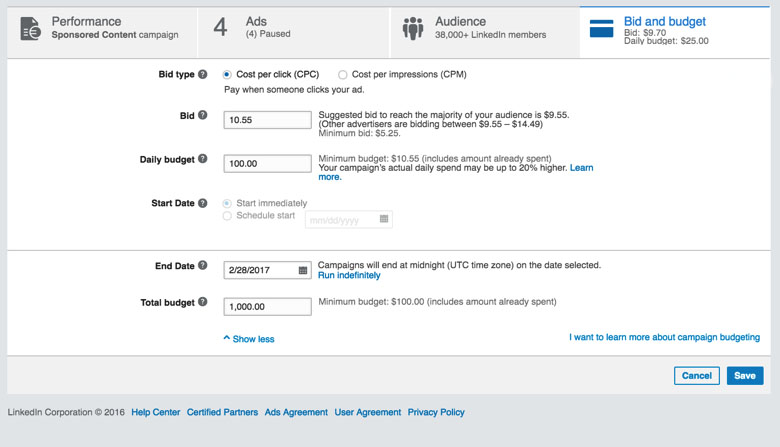The height and width of the screenshot is (447, 780).
Task: Open the End Date calendar picker icon
Action: 303,270
